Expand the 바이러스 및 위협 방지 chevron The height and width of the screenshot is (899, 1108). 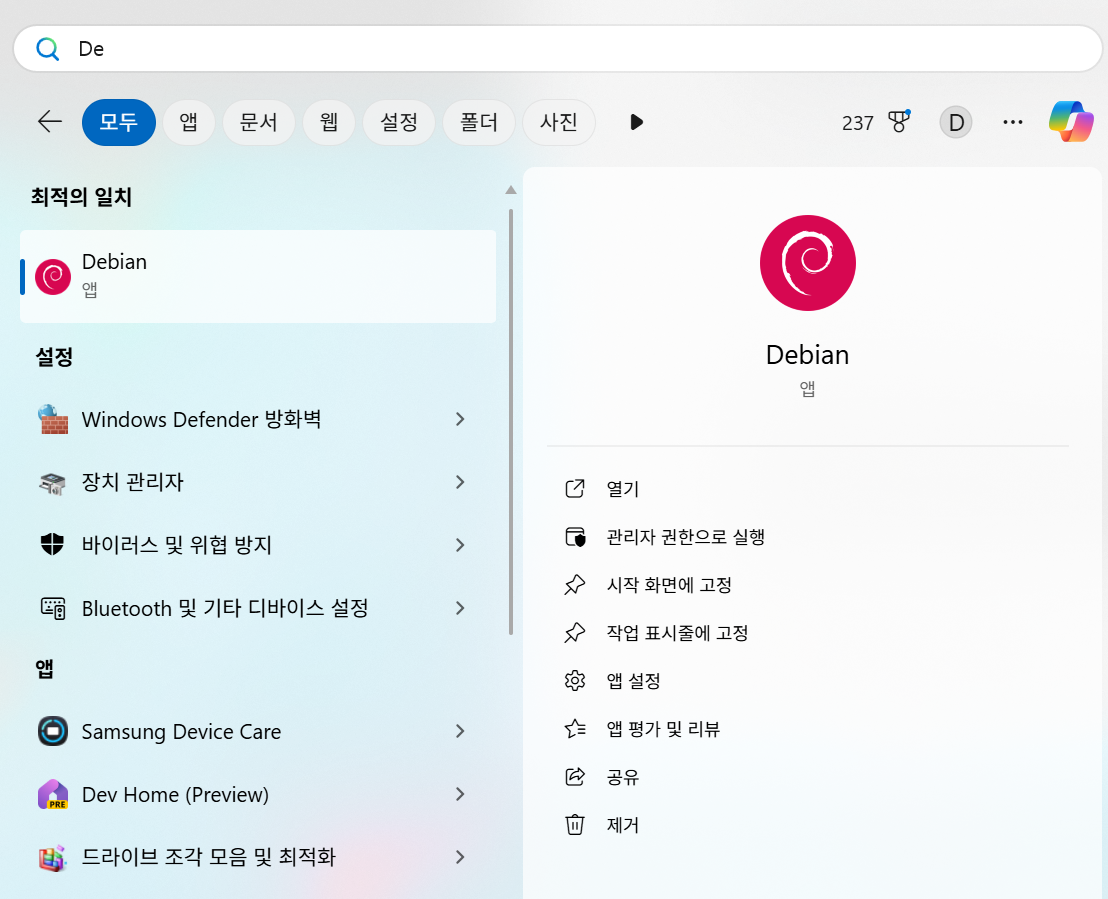(460, 545)
